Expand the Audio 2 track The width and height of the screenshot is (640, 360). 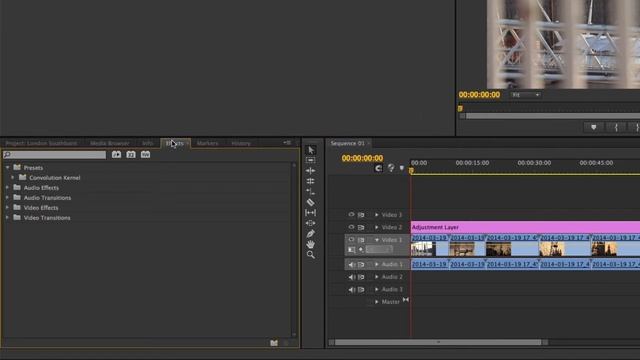pos(377,277)
